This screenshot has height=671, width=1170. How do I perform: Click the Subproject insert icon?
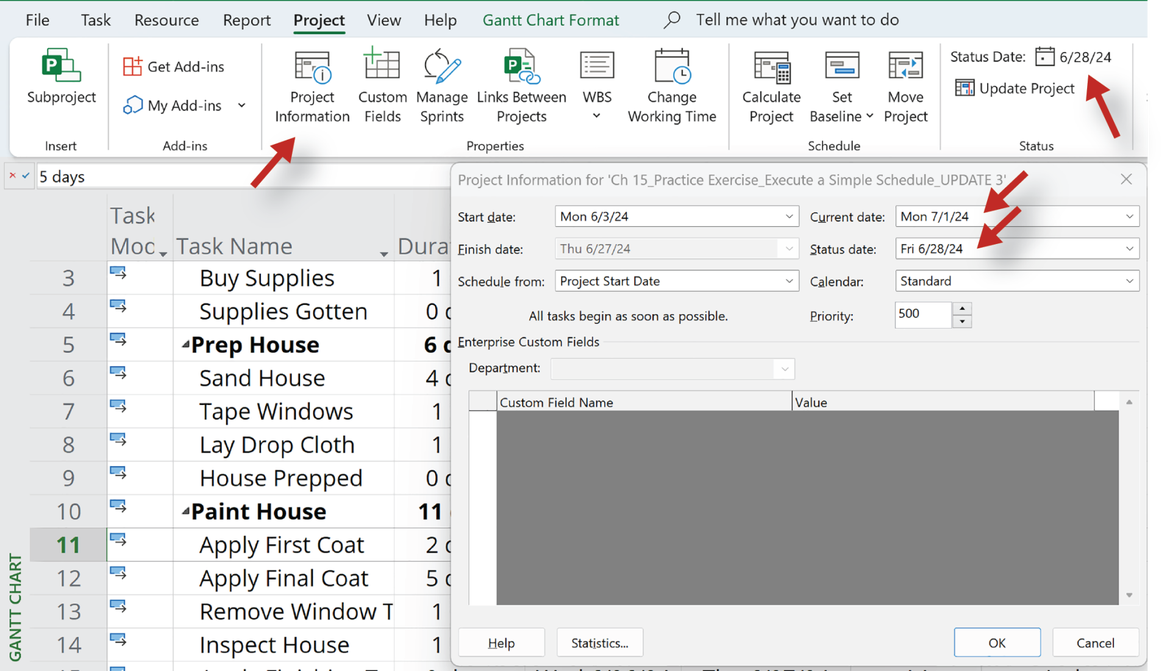tap(61, 65)
